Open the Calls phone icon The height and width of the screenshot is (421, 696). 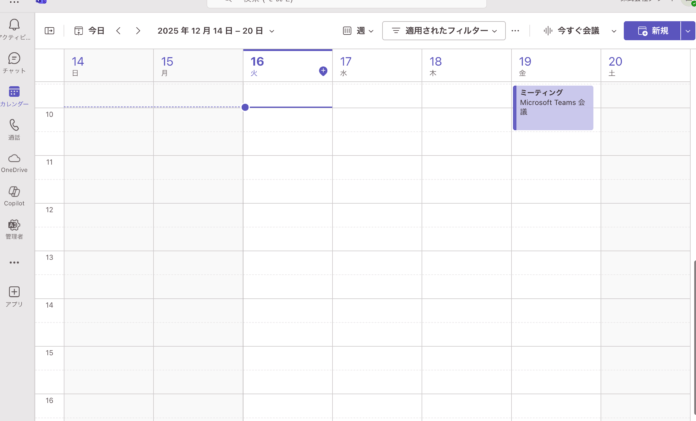coord(14,127)
